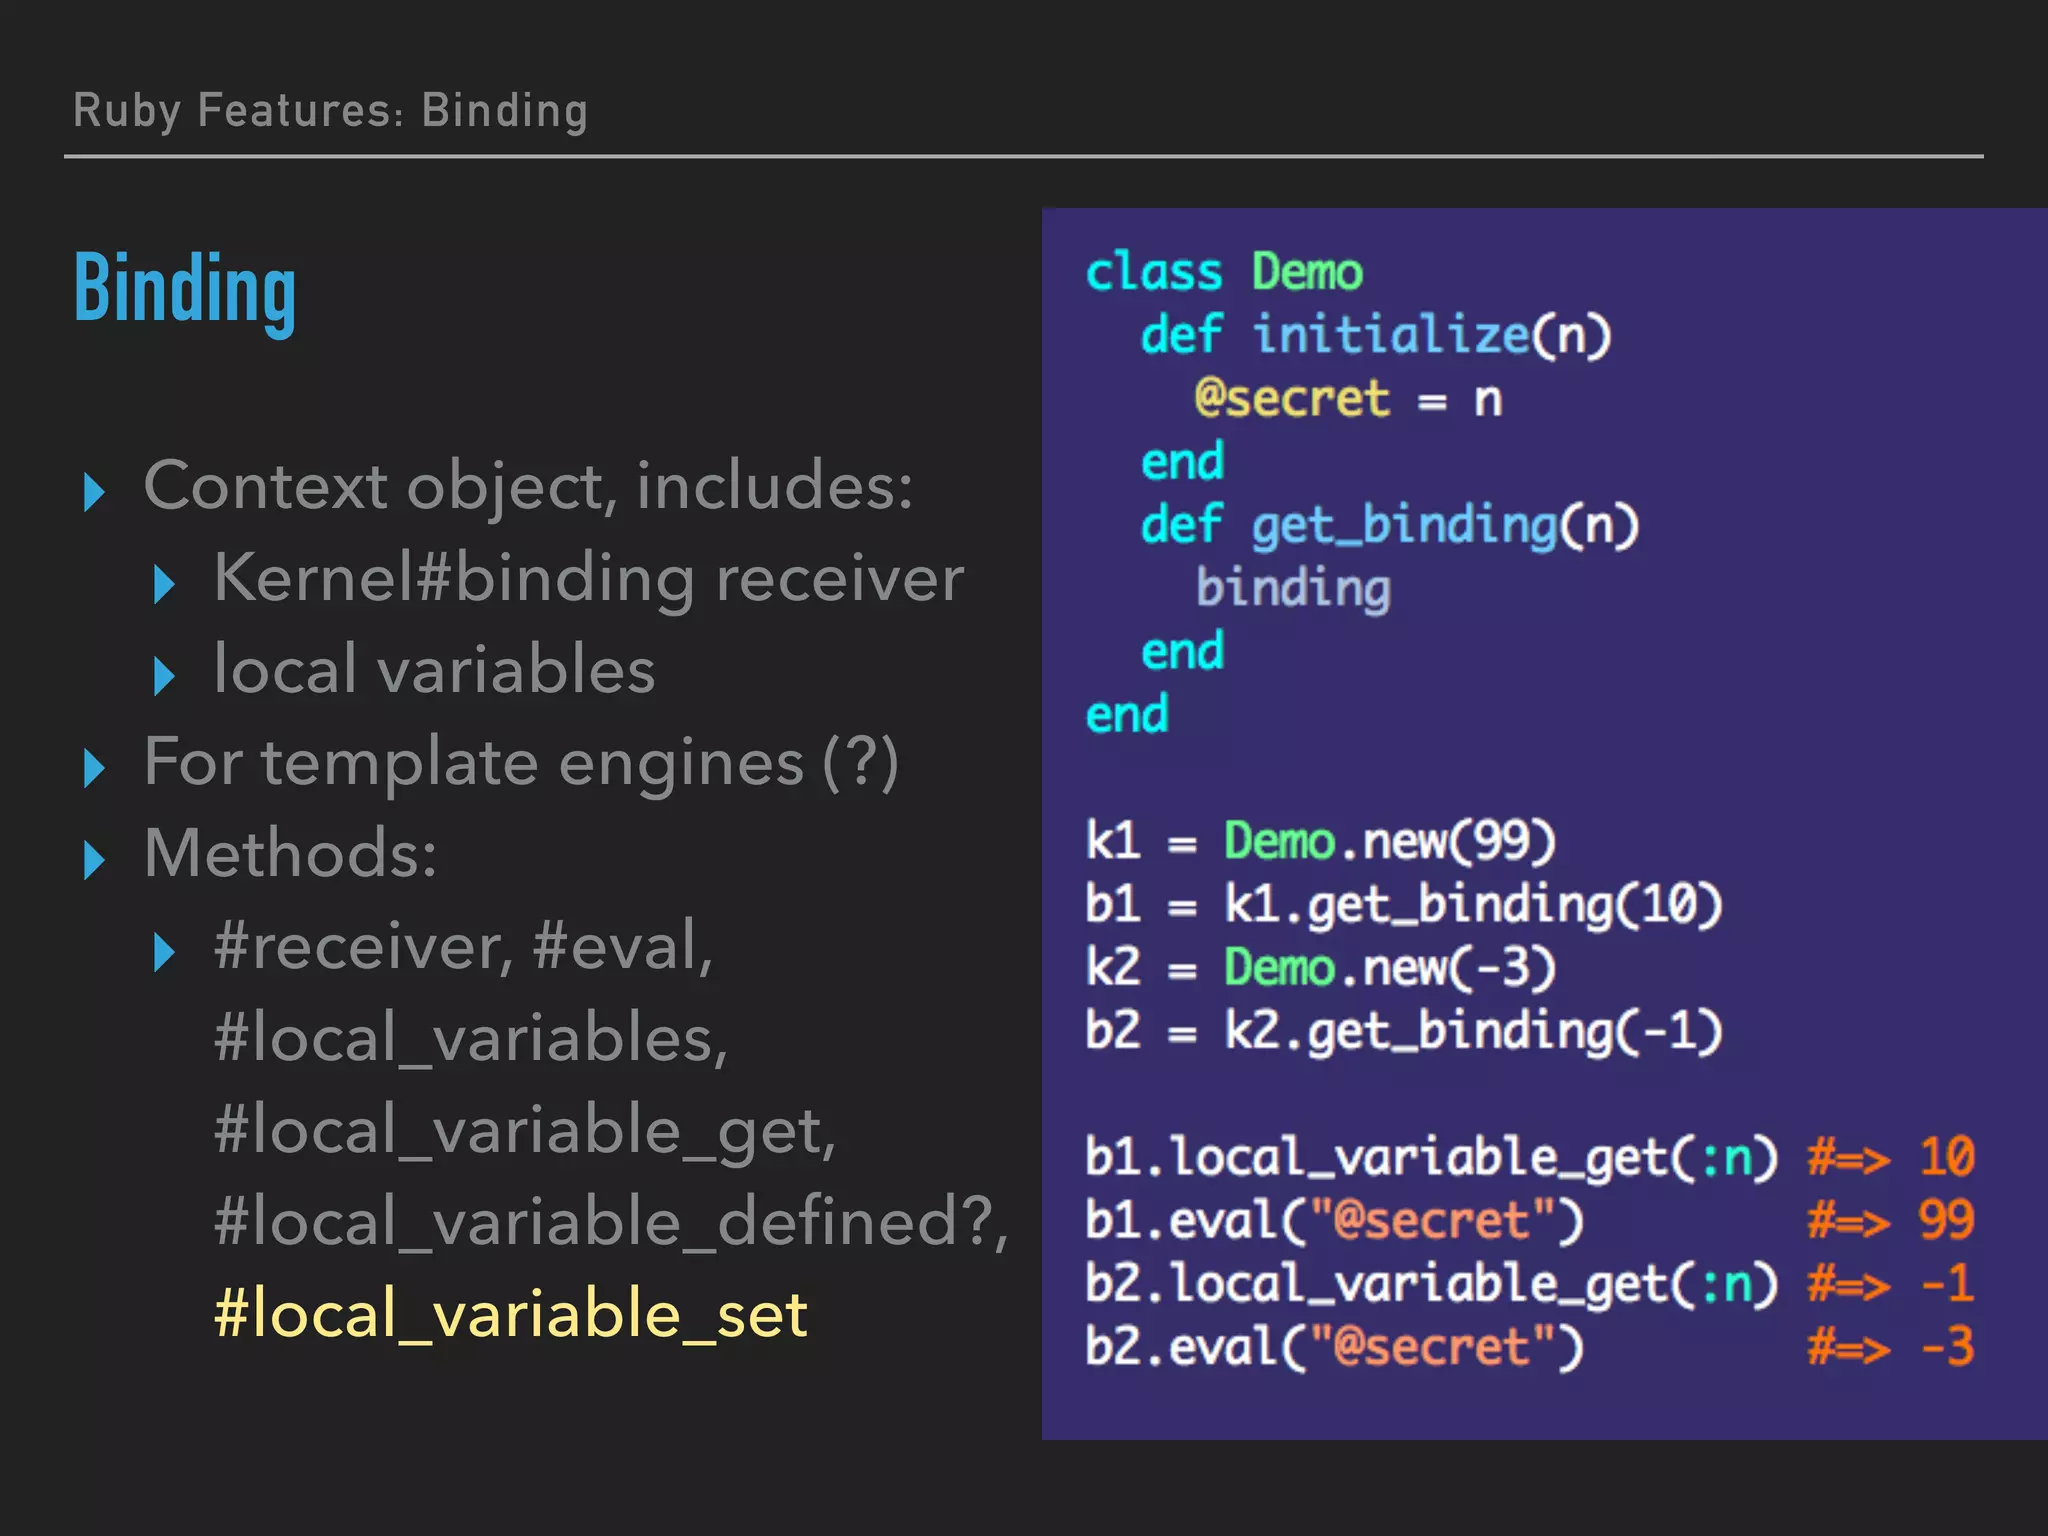Click the blue Binding heading
Image resolution: width=2048 pixels, height=1536 pixels.
185,289
